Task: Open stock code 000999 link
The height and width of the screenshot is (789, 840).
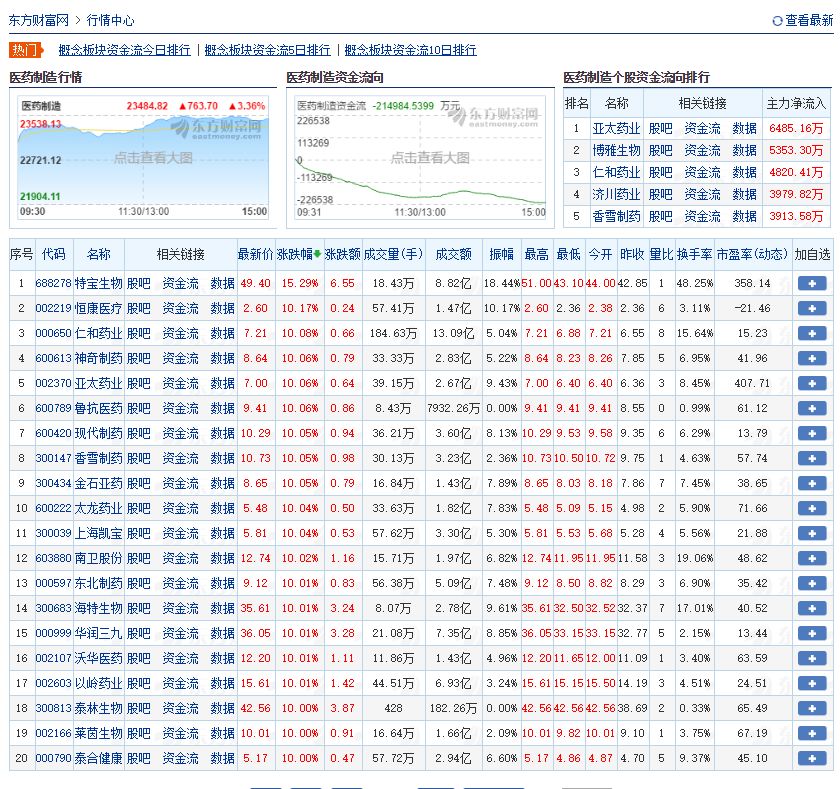Action: 53,633
